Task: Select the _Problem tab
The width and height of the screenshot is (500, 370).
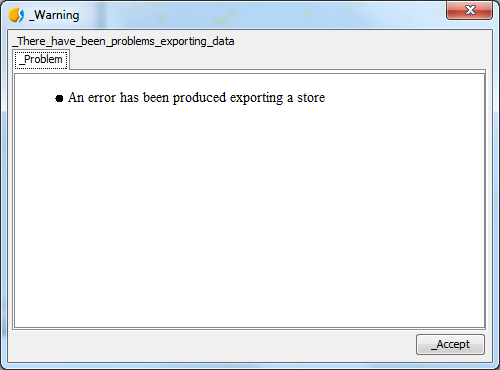Action: tap(41, 60)
